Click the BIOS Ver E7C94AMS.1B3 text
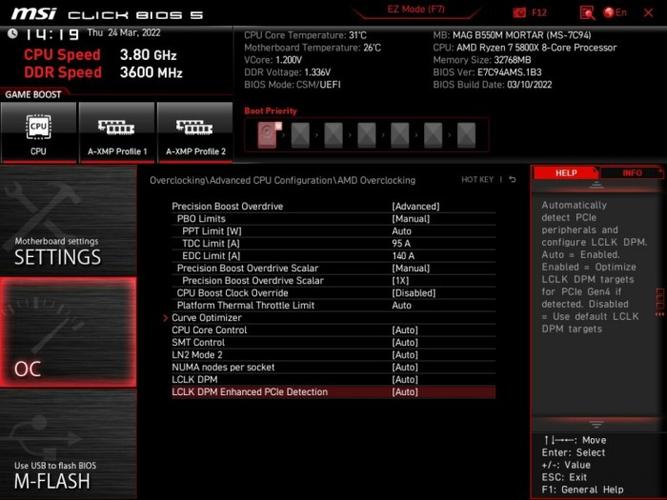 [x=487, y=72]
